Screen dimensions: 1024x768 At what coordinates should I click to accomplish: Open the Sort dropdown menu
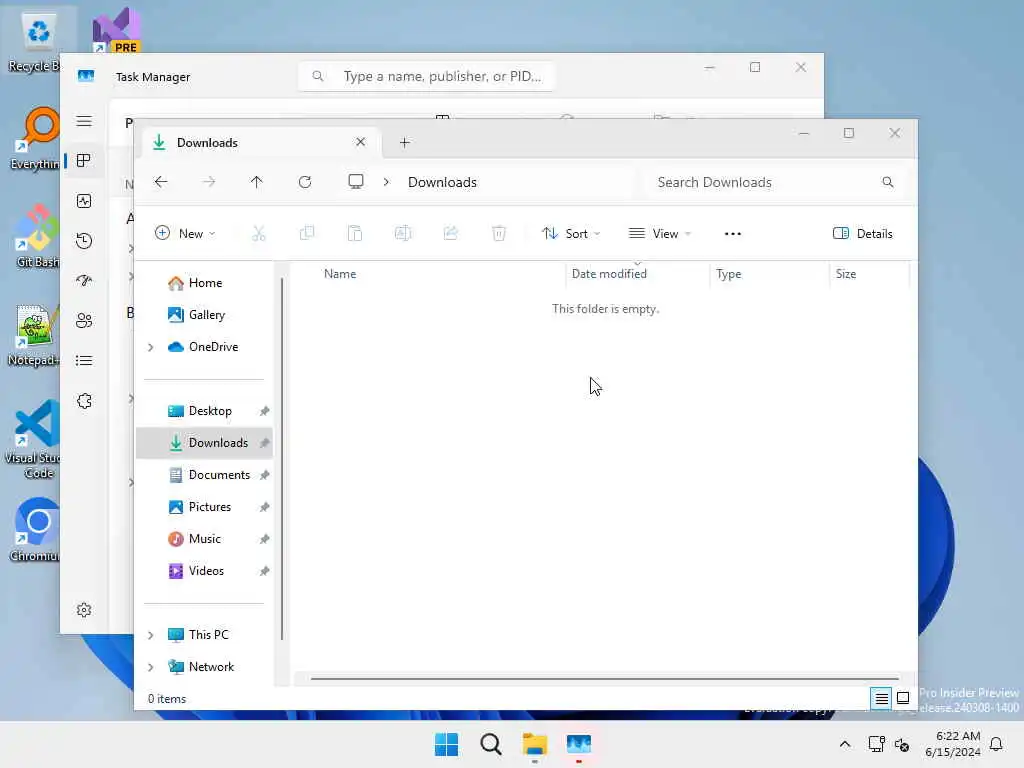click(x=571, y=233)
